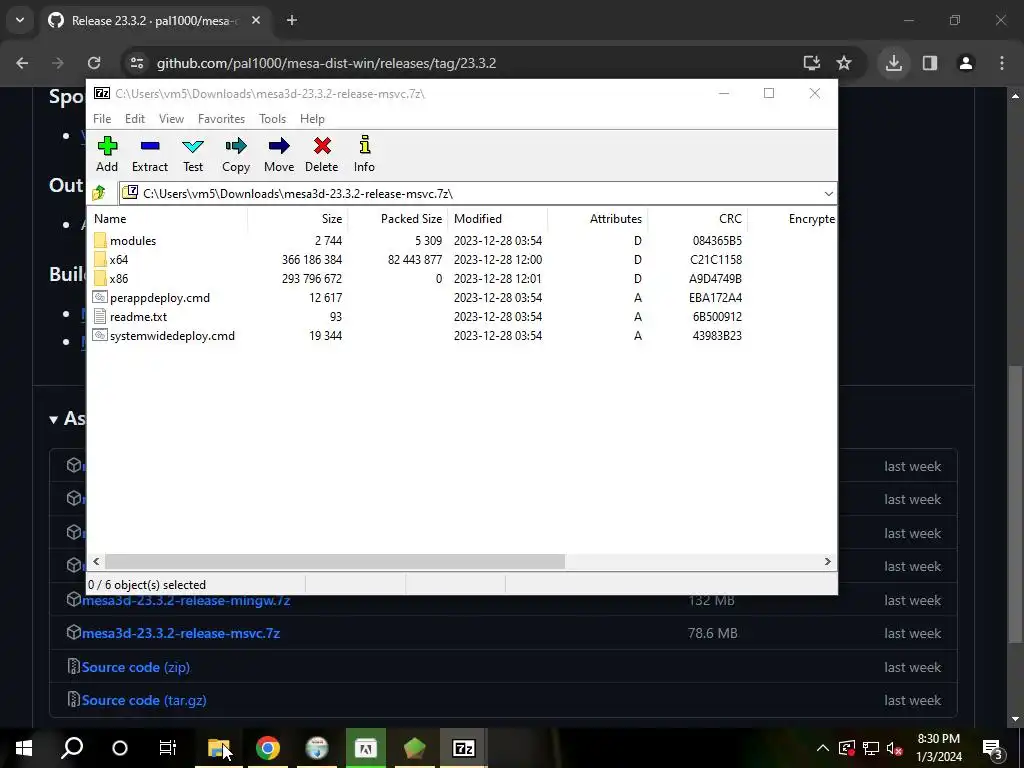Open Windows search from taskbar

(72, 748)
